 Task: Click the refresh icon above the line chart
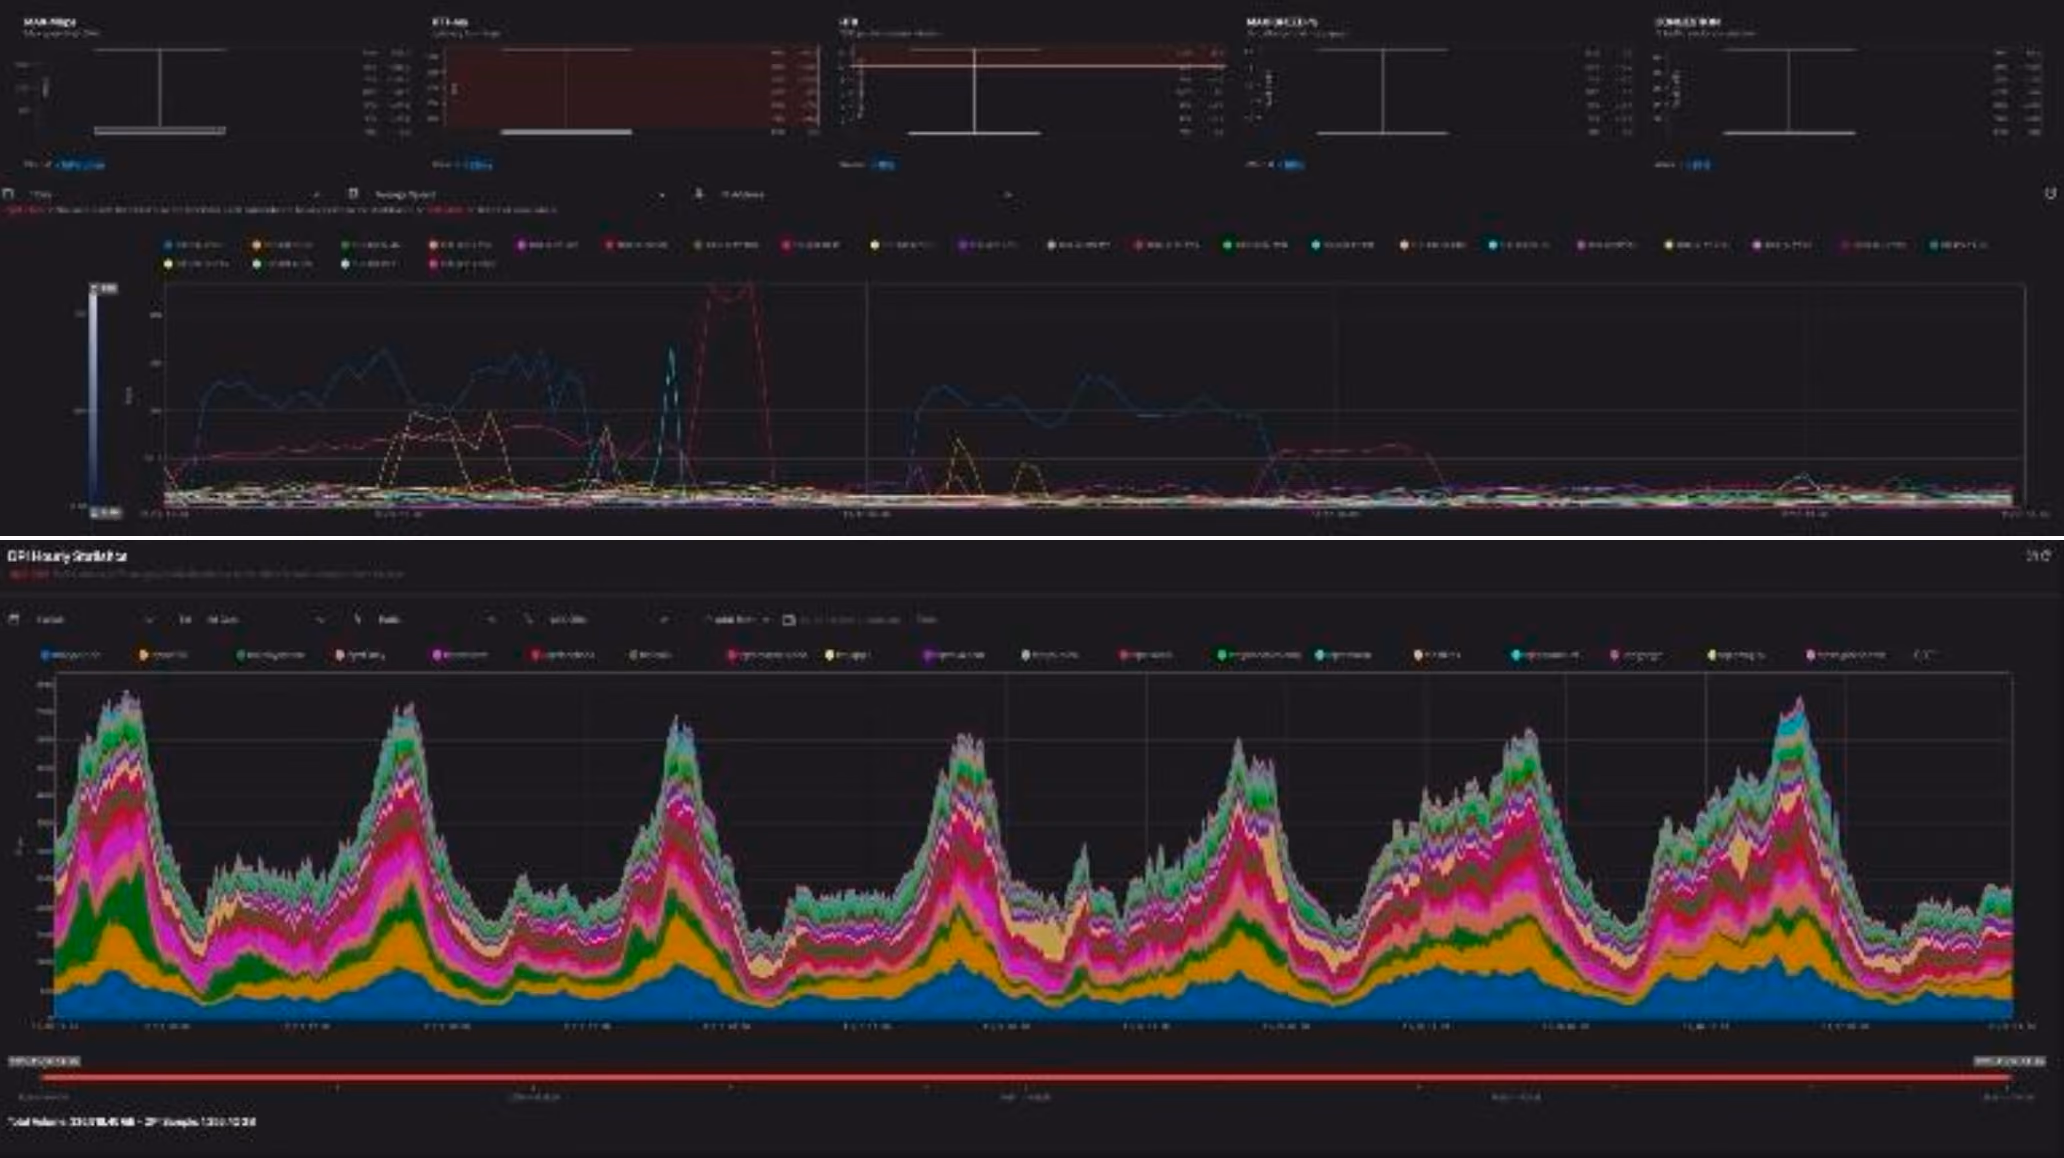click(2050, 193)
